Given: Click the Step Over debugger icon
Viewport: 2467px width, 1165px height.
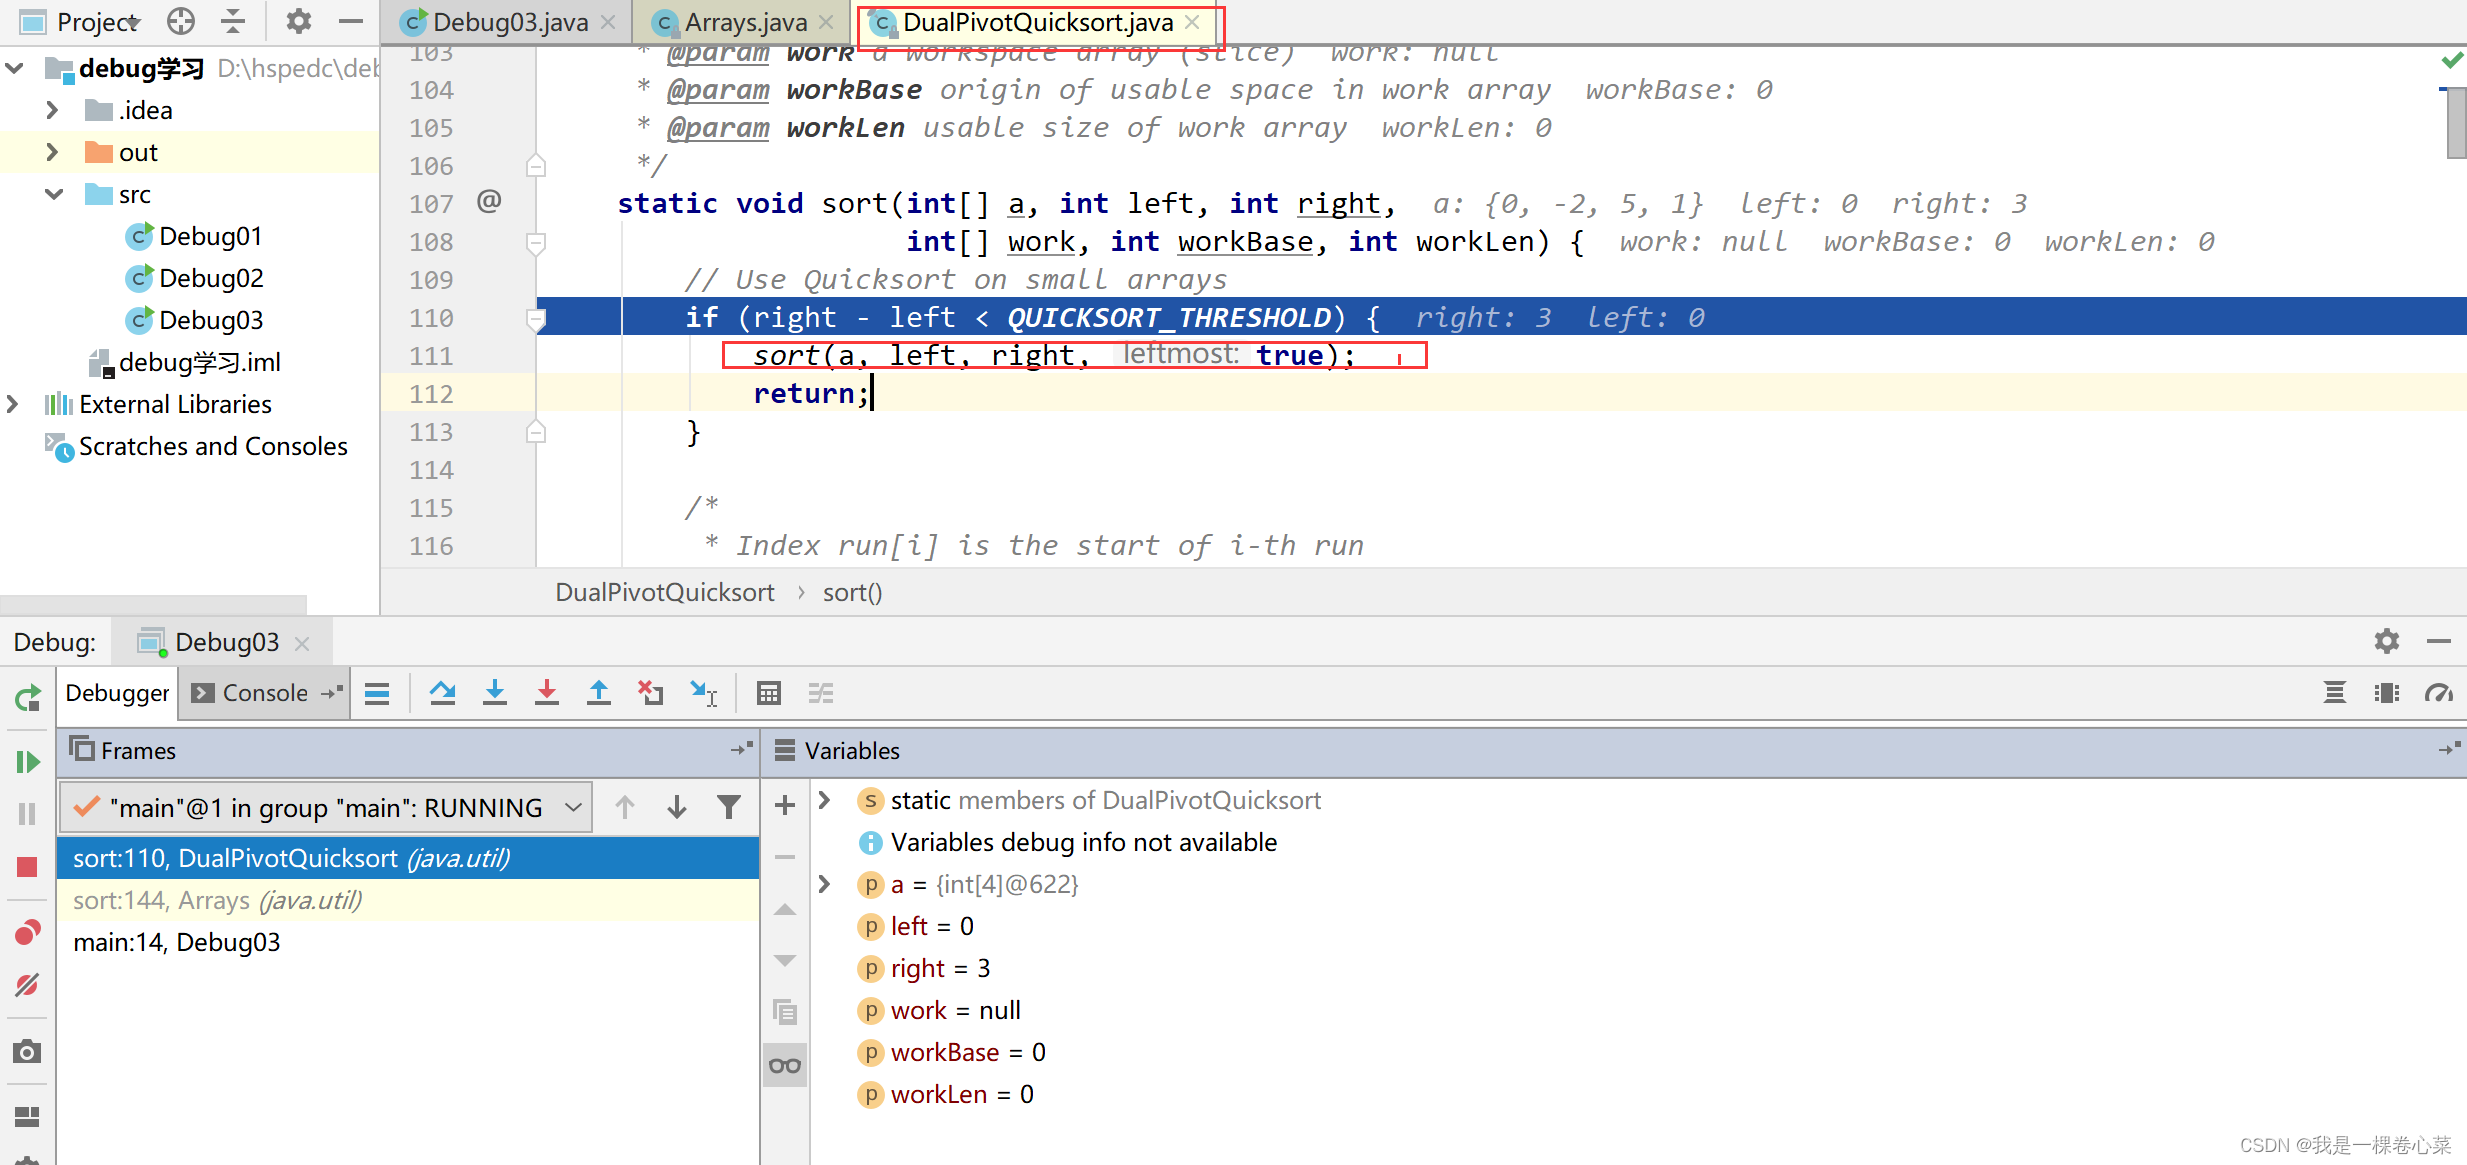Looking at the screenshot, I should coord(442,692).
